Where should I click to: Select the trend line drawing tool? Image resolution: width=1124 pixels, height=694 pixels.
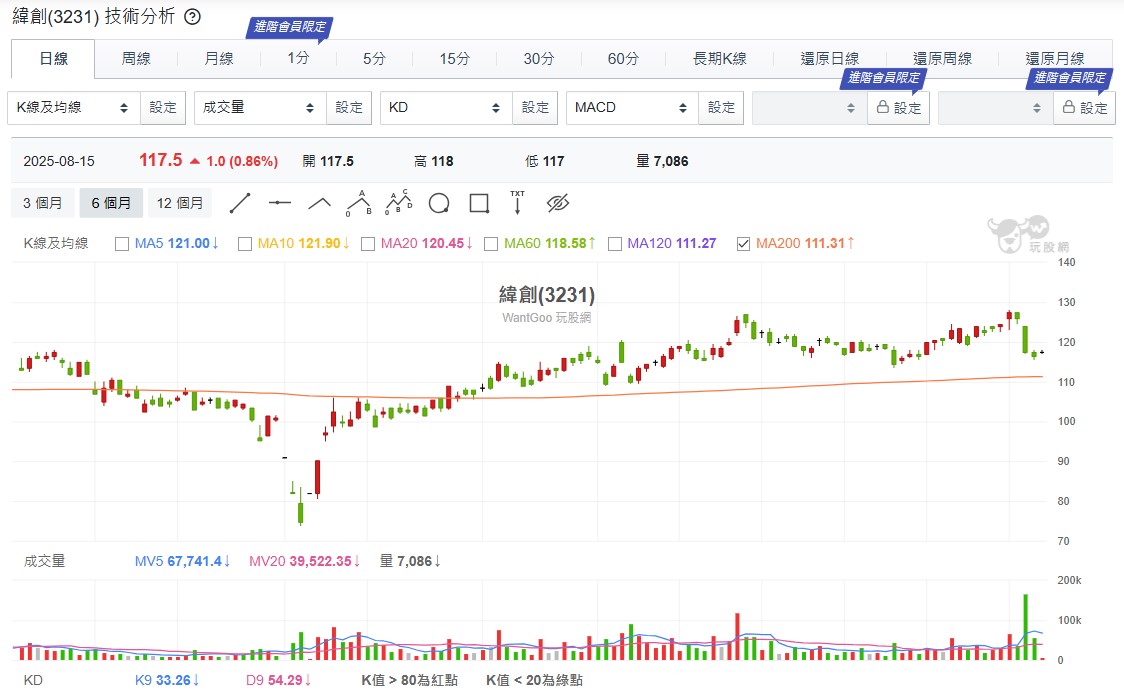[x=240, y=204]
